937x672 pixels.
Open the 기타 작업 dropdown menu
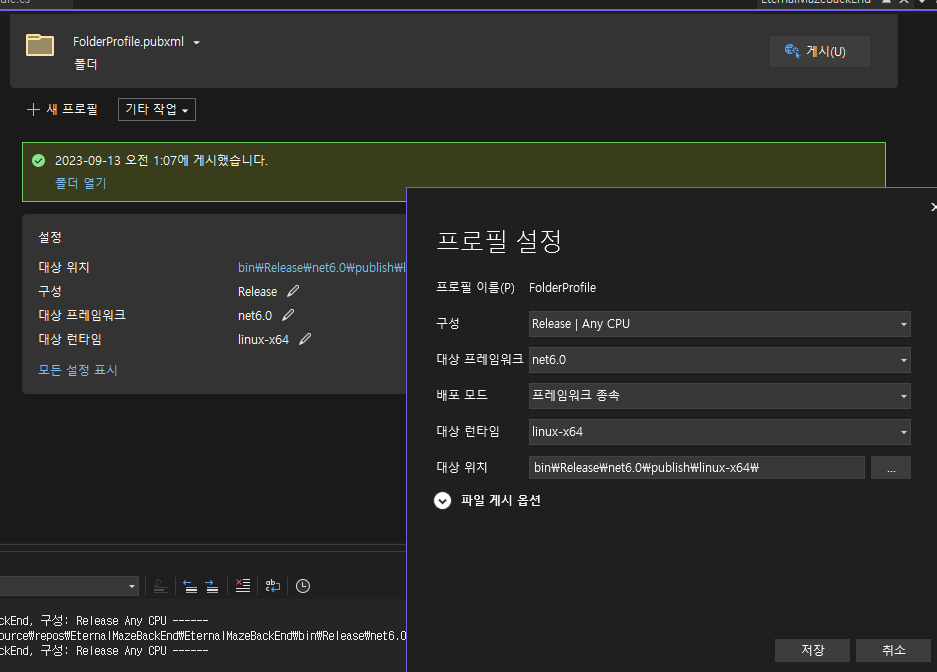pyautogui.click(x=157, y=109)
